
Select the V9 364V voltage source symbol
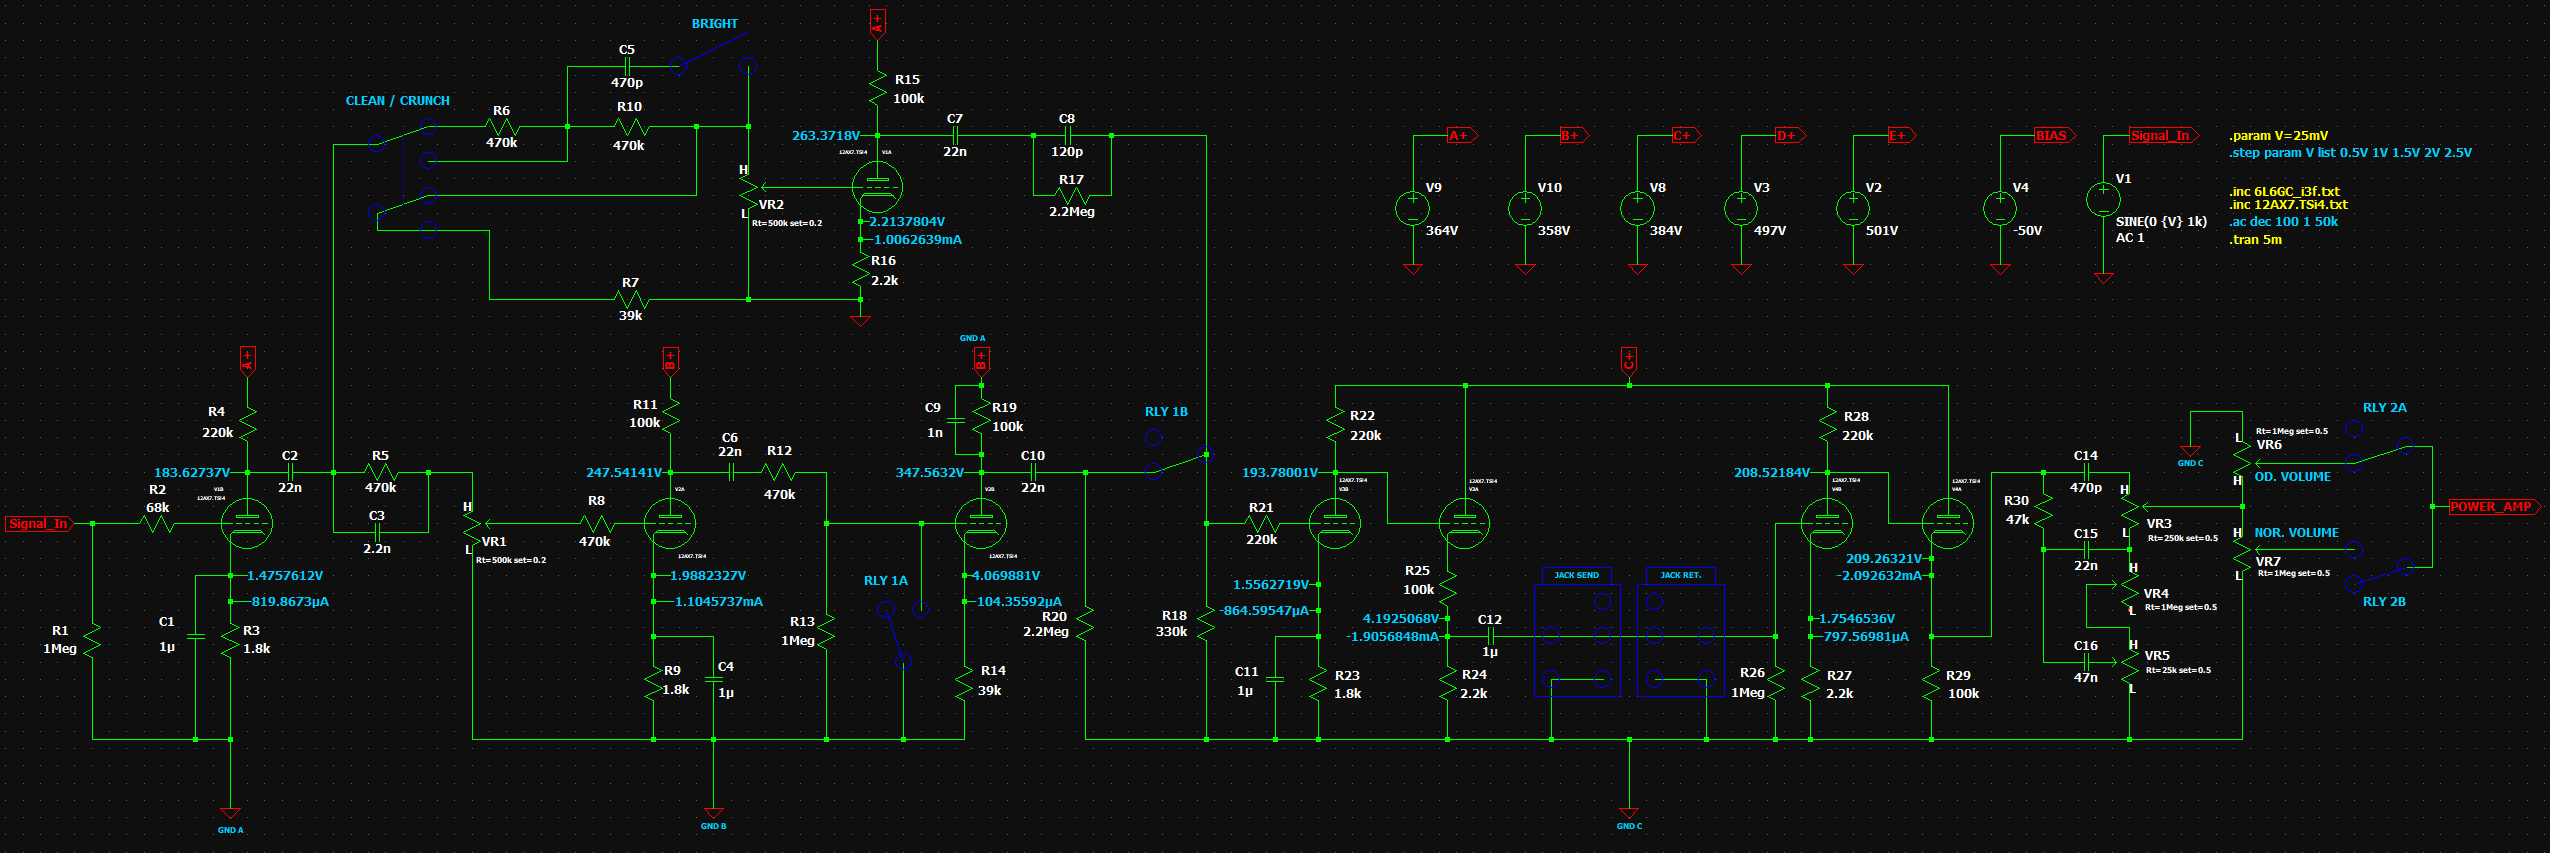pyautogui.click(x=1412, y=208)
